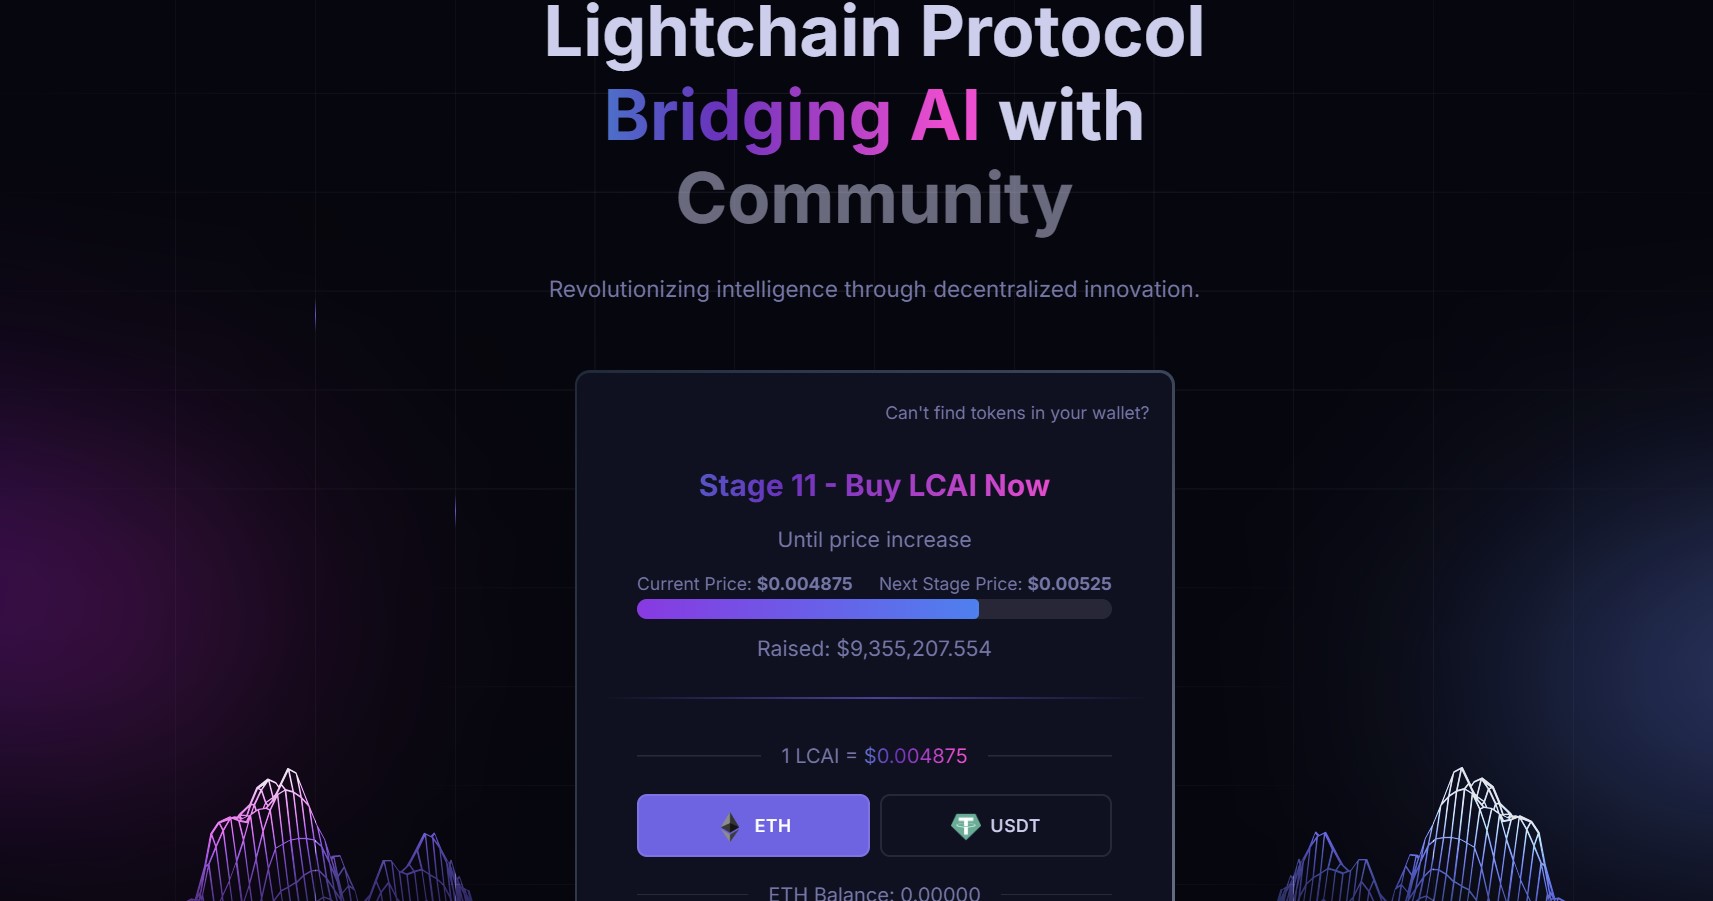Click the small purple wireframe peak left of center
Screen dimensions: 1713x901
coord(420,867)
